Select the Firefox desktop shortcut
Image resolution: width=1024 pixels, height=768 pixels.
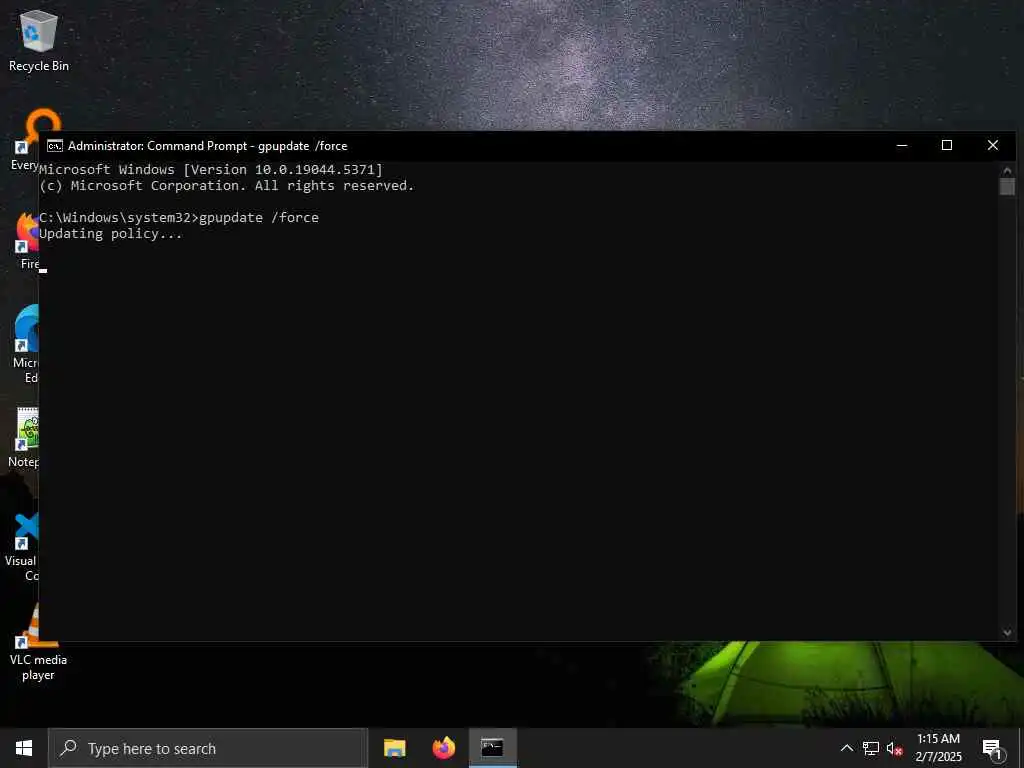[26, 241]
